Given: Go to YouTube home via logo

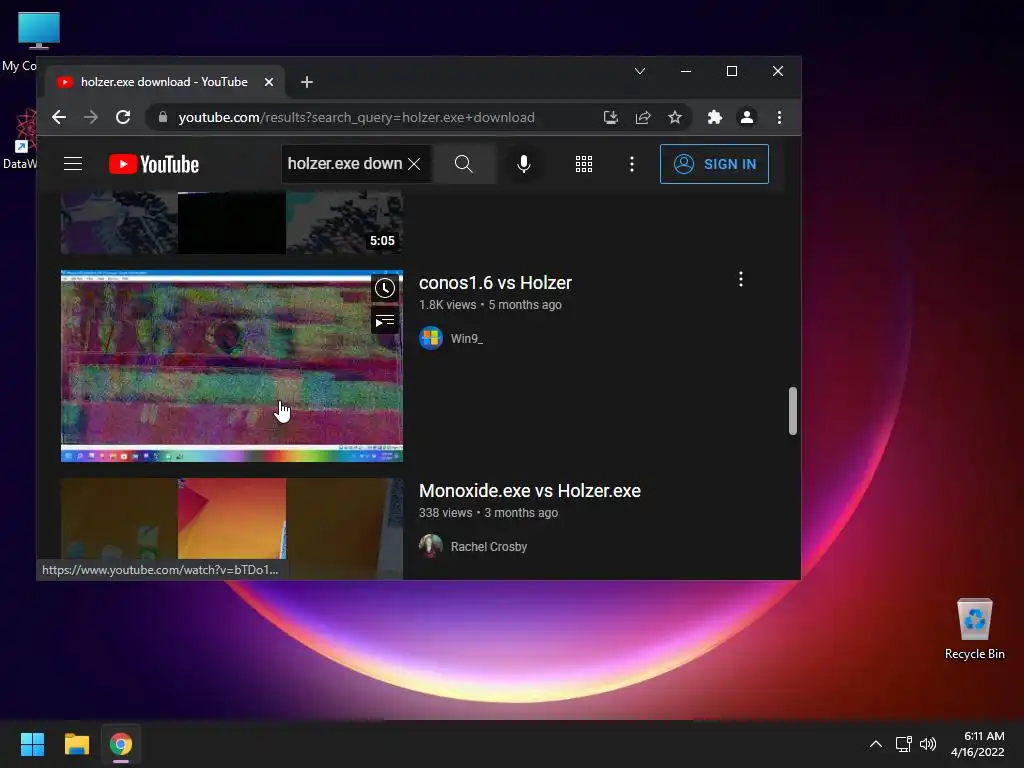Looking at the screenshot, I should click(154, 164).
